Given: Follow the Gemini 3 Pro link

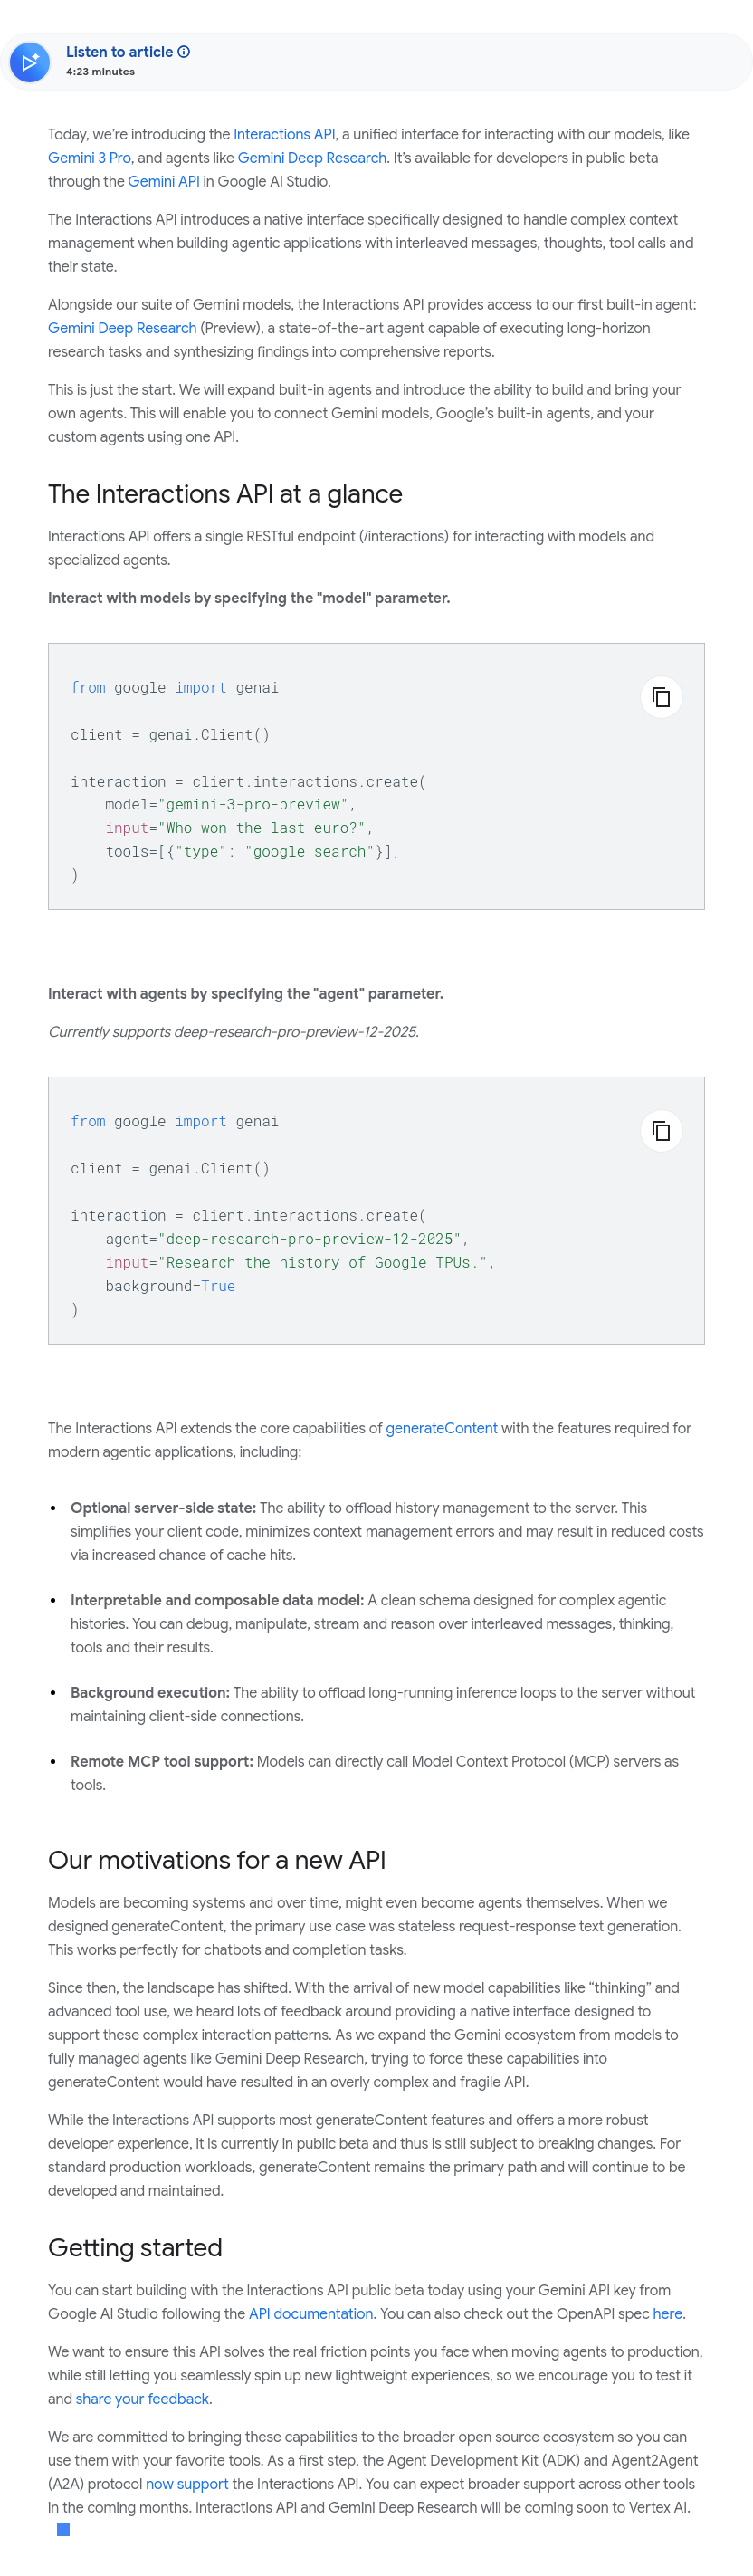Looking at the screenshot, I should (89, 158).
